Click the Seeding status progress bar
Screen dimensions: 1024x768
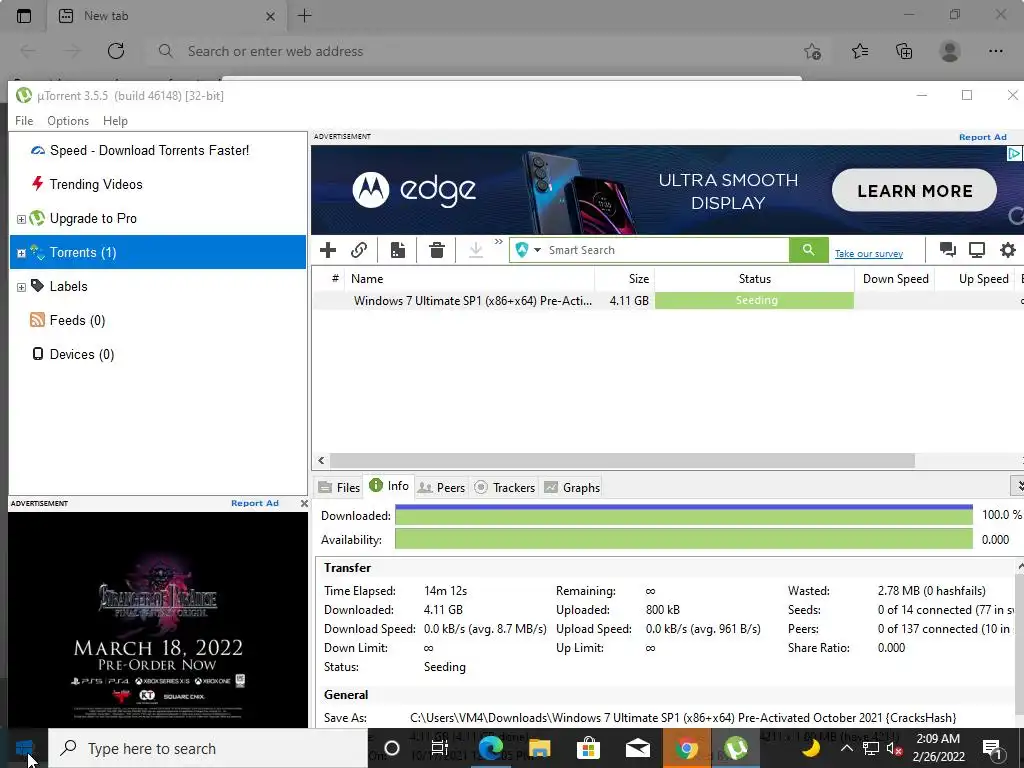tap(754, 300)
